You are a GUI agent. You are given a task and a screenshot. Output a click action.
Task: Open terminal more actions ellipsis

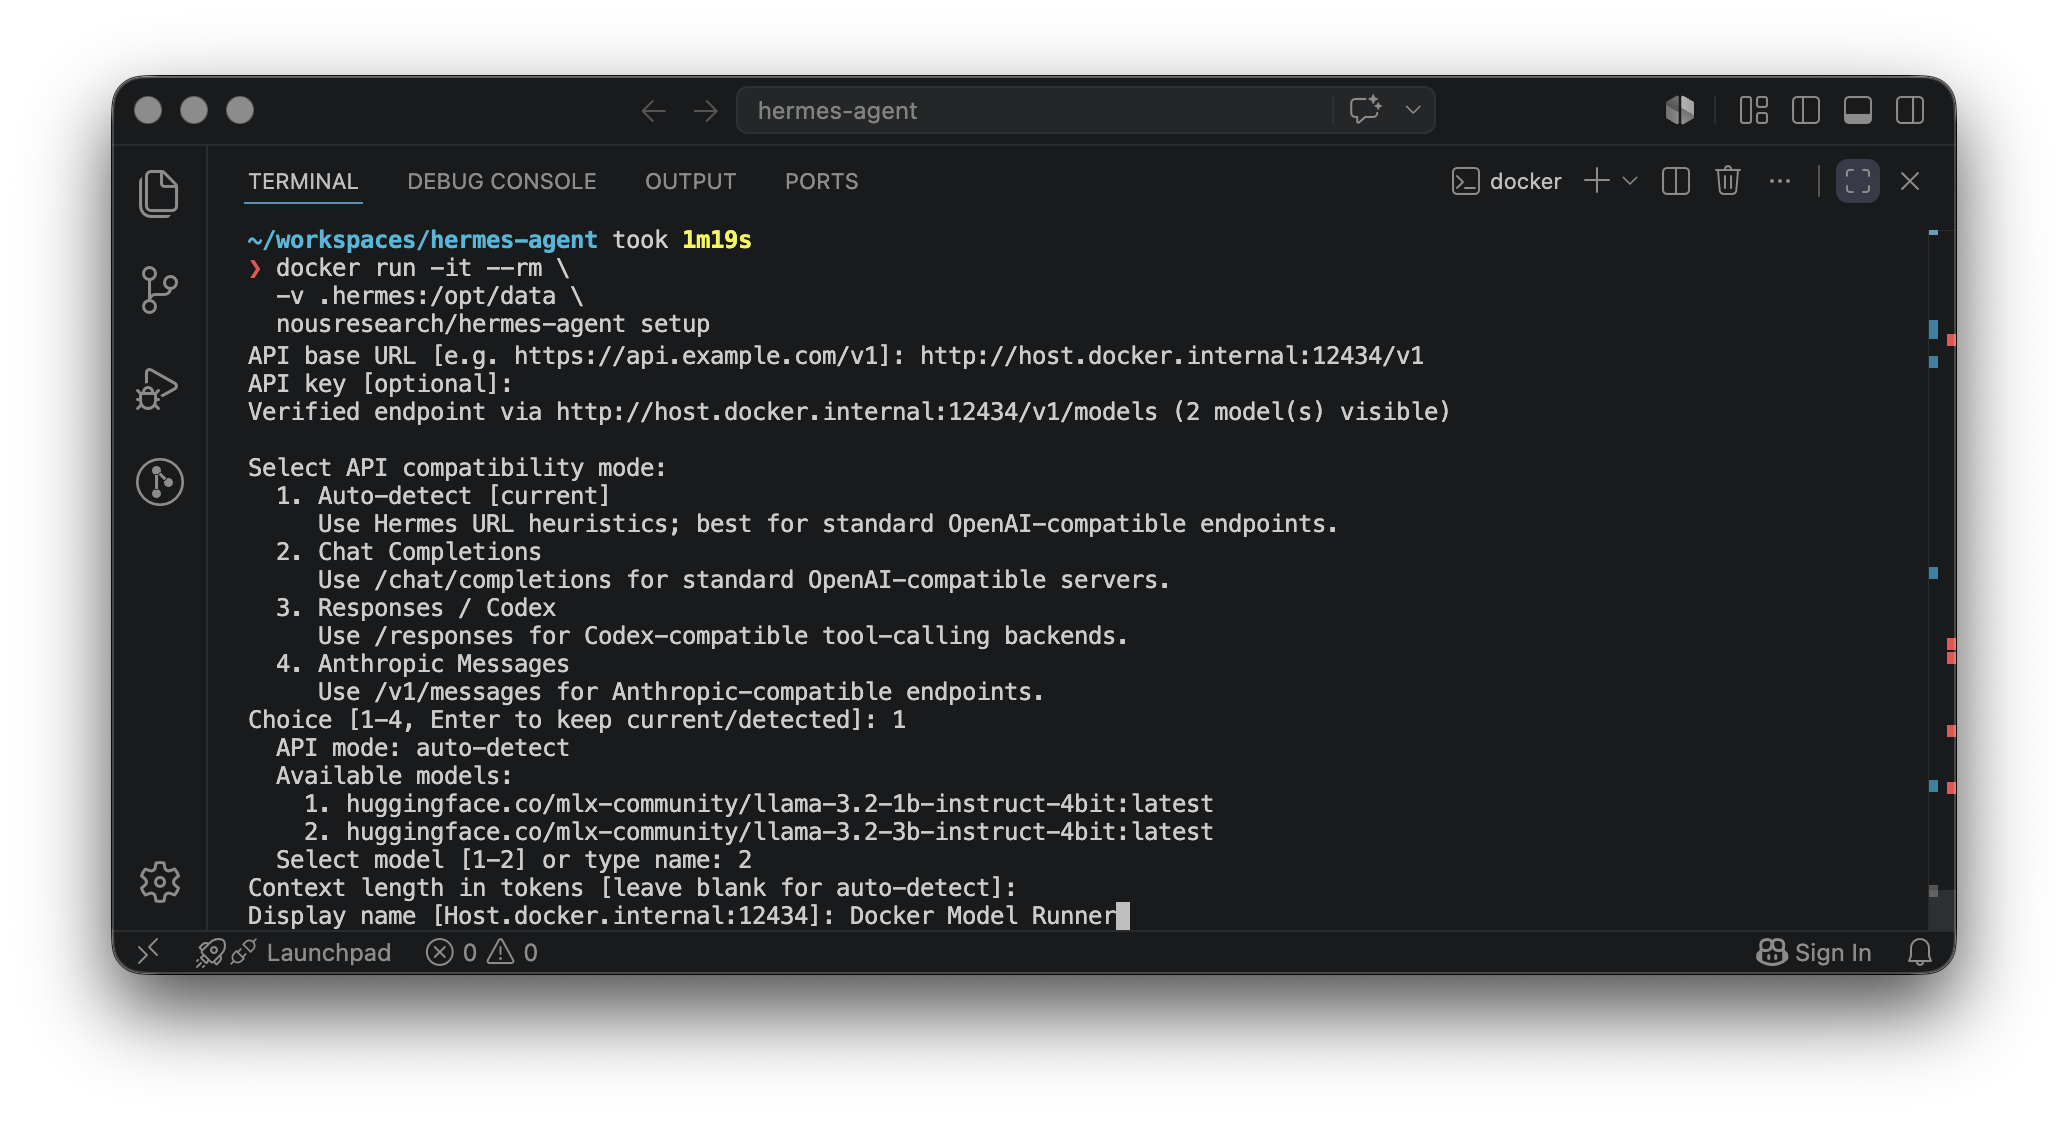[x=1780, y=181]
